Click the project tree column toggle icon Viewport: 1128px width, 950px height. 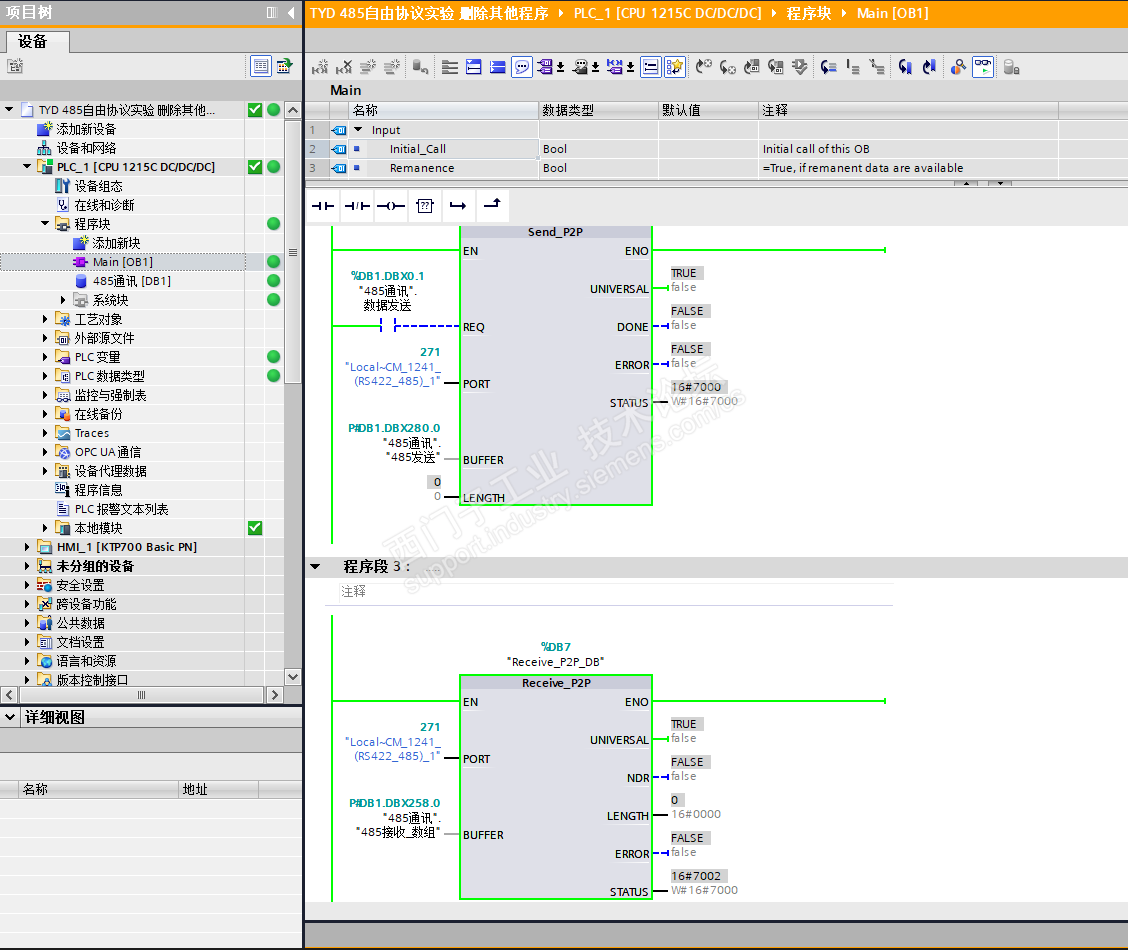click(x=272, y=12)
